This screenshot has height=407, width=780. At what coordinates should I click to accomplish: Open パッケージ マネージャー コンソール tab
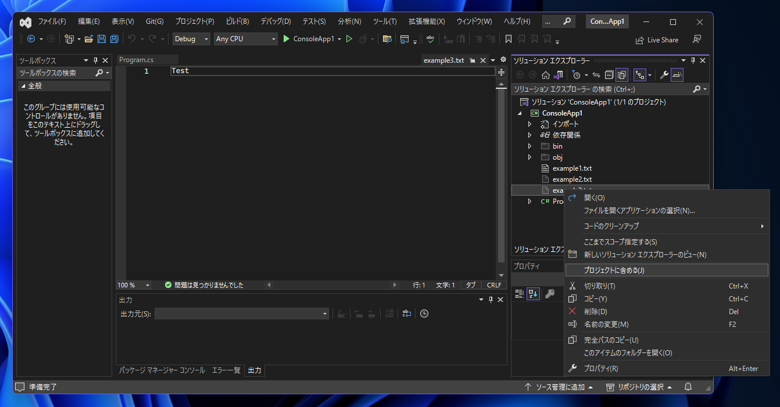[162, 370]
